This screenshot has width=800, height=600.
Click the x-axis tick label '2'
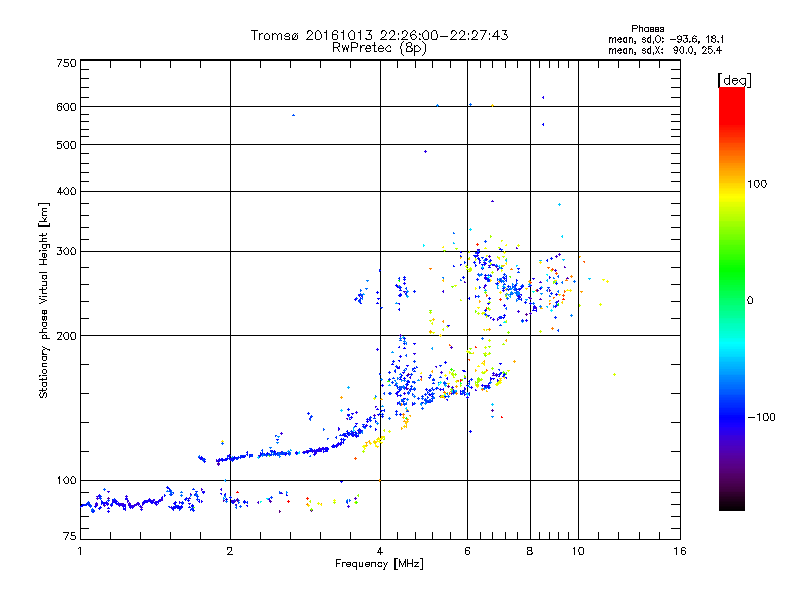click(x=230, y=551)
